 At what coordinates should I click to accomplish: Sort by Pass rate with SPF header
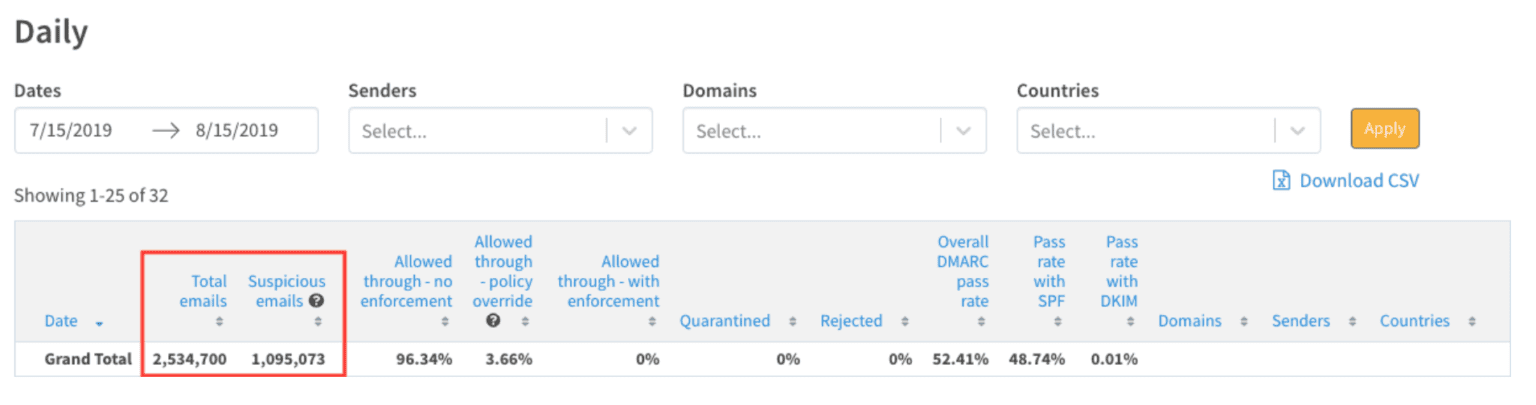coord(1049,271)
